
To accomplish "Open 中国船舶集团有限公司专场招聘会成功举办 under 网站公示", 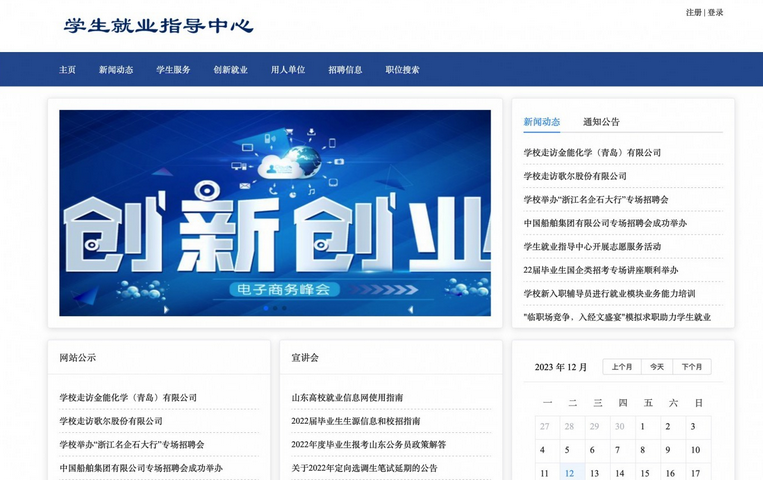I will pos(141,468).
